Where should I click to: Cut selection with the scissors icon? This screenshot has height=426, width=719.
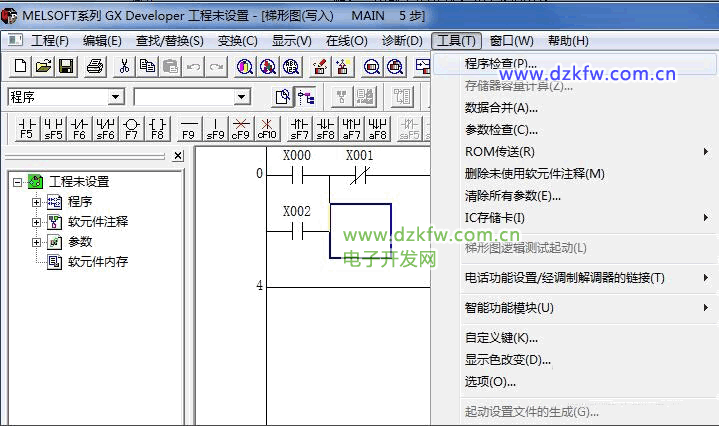tap(124, 66)
